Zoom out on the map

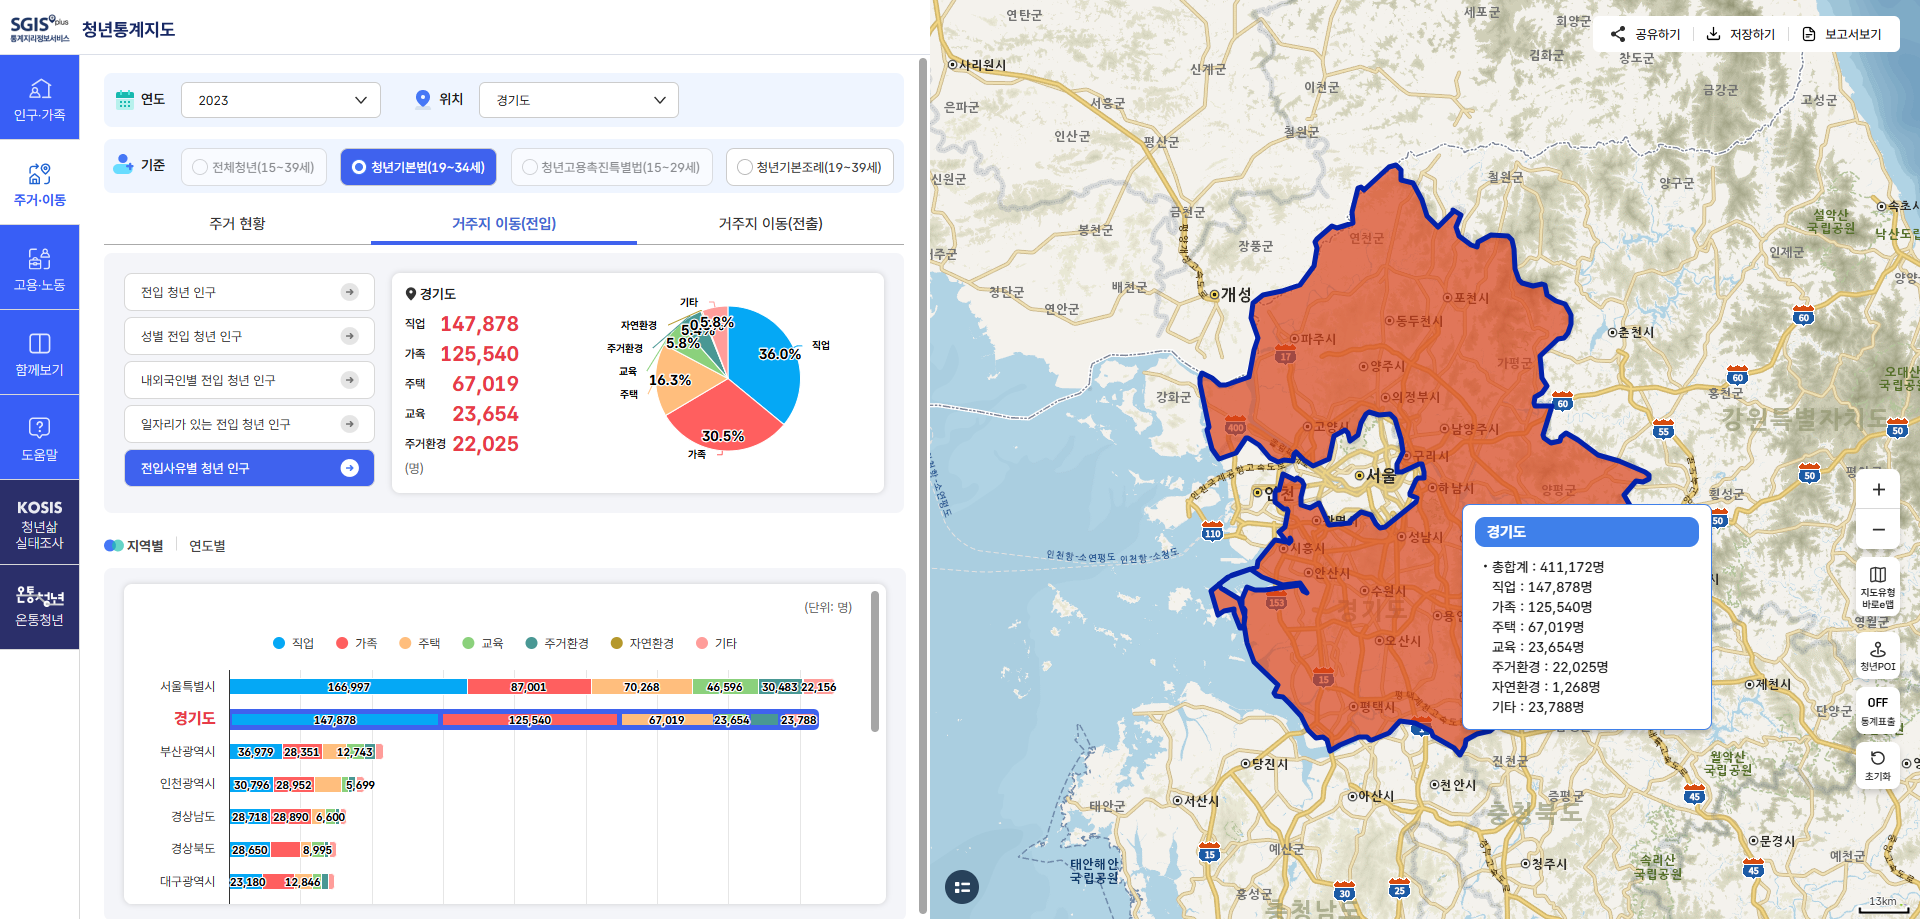pos(1878,530)
